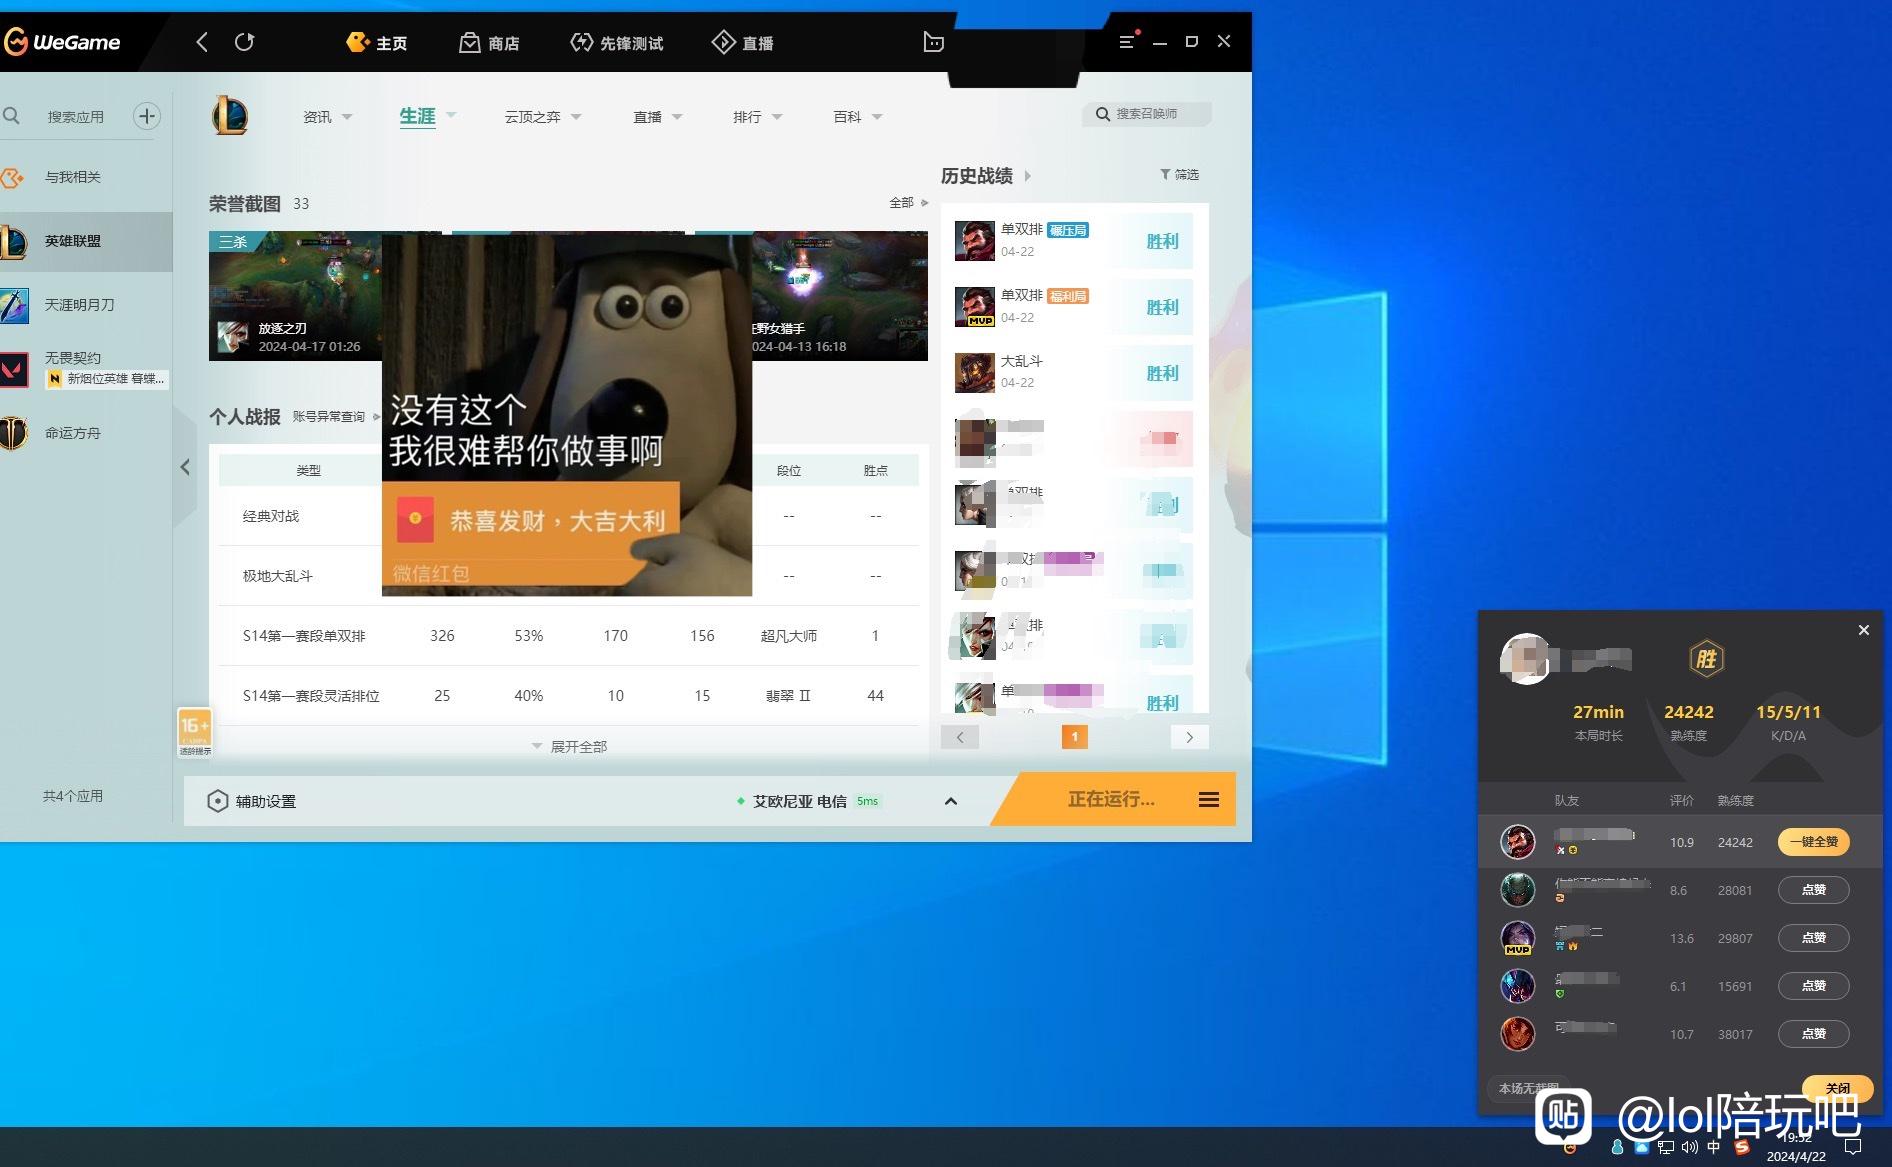Click the player avatar in popup header
This screenshot has height=1167, width=1892.
tap(1525, 659)
